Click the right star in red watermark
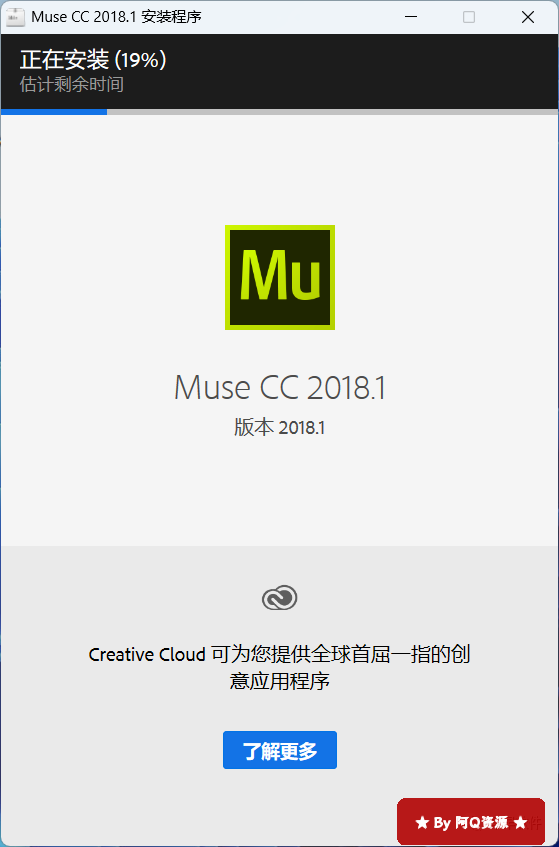This screenshot has width=559, height=847. click(521, 823)
